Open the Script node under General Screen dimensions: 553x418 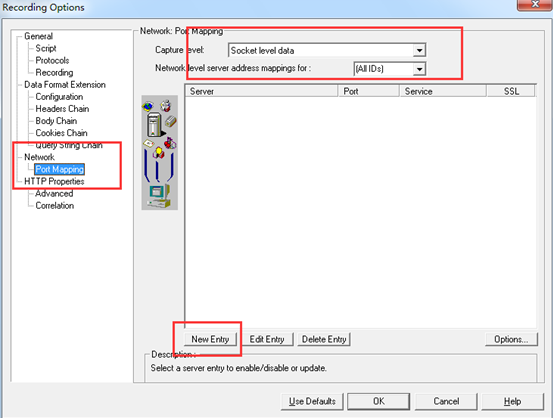46,48
